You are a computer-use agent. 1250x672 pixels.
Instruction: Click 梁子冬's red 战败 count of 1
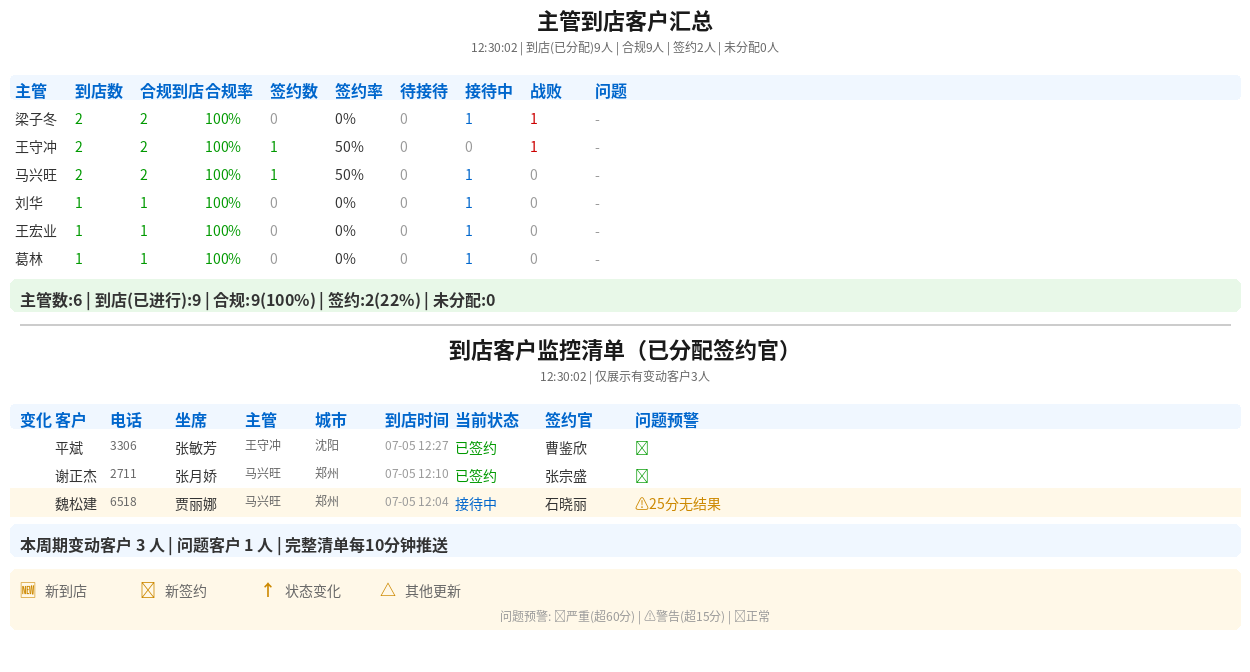click(534, 119)
